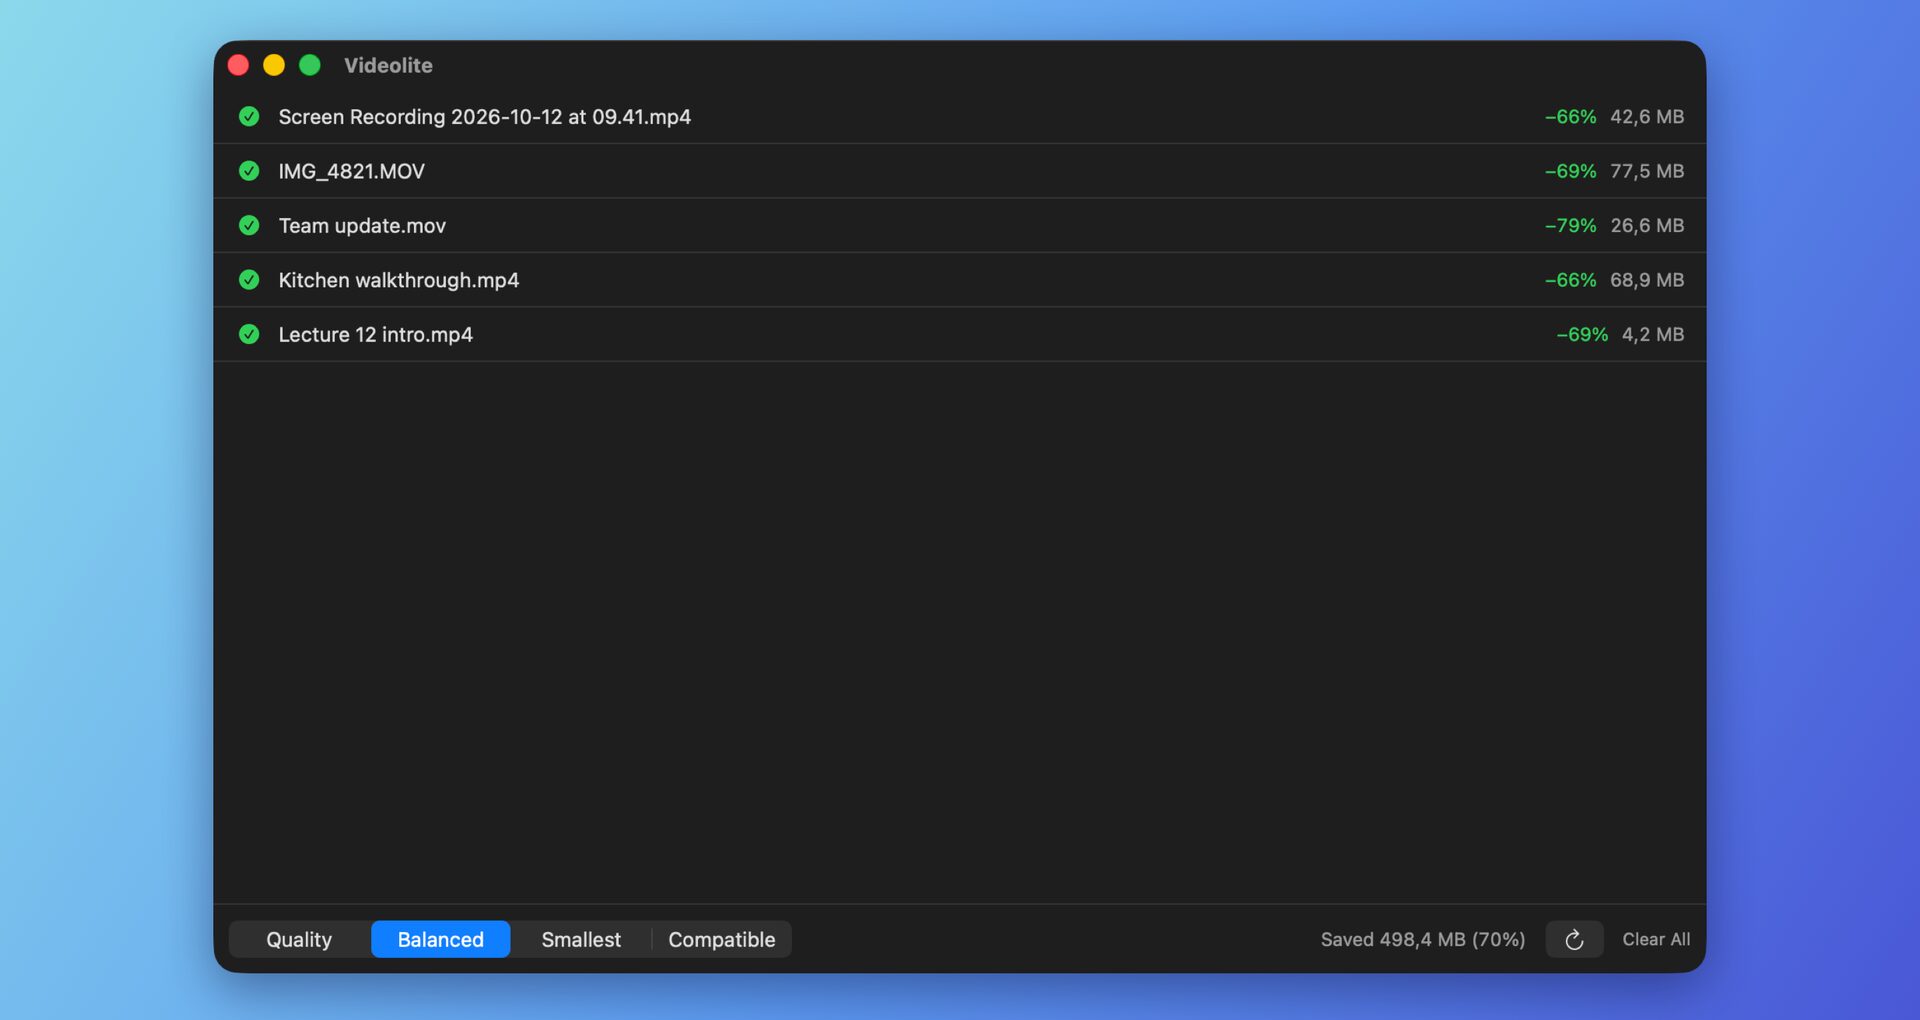
Task: Click the 26,6 MB file size
Action: [1647, 226]
